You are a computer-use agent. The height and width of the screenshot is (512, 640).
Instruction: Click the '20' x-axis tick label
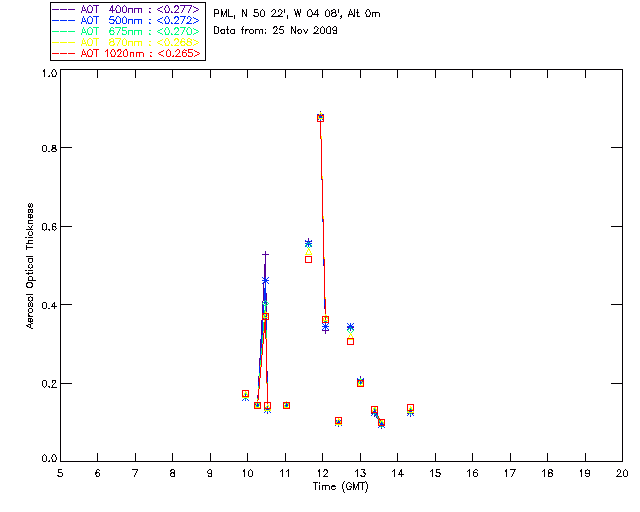pos(622,473)
